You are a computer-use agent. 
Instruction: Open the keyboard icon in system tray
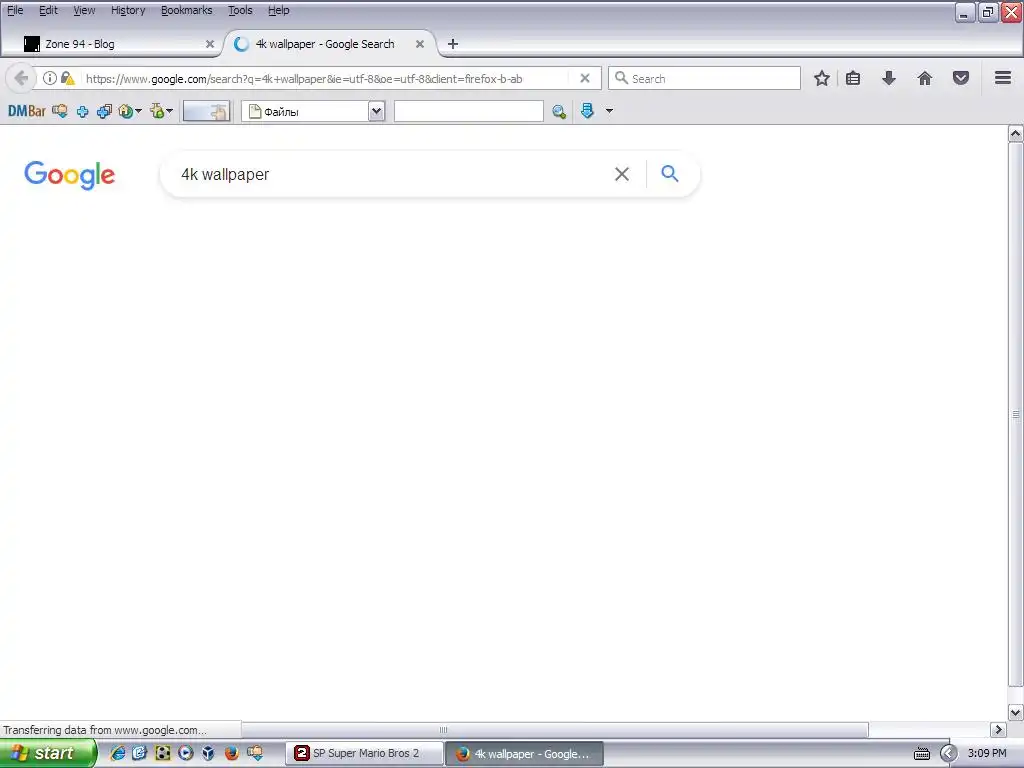tap(921, 754)
